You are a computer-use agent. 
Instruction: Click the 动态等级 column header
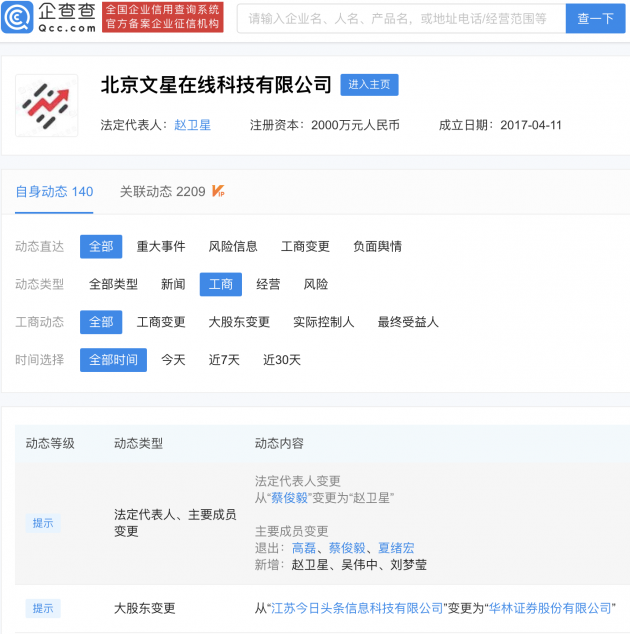coord(50,444)
